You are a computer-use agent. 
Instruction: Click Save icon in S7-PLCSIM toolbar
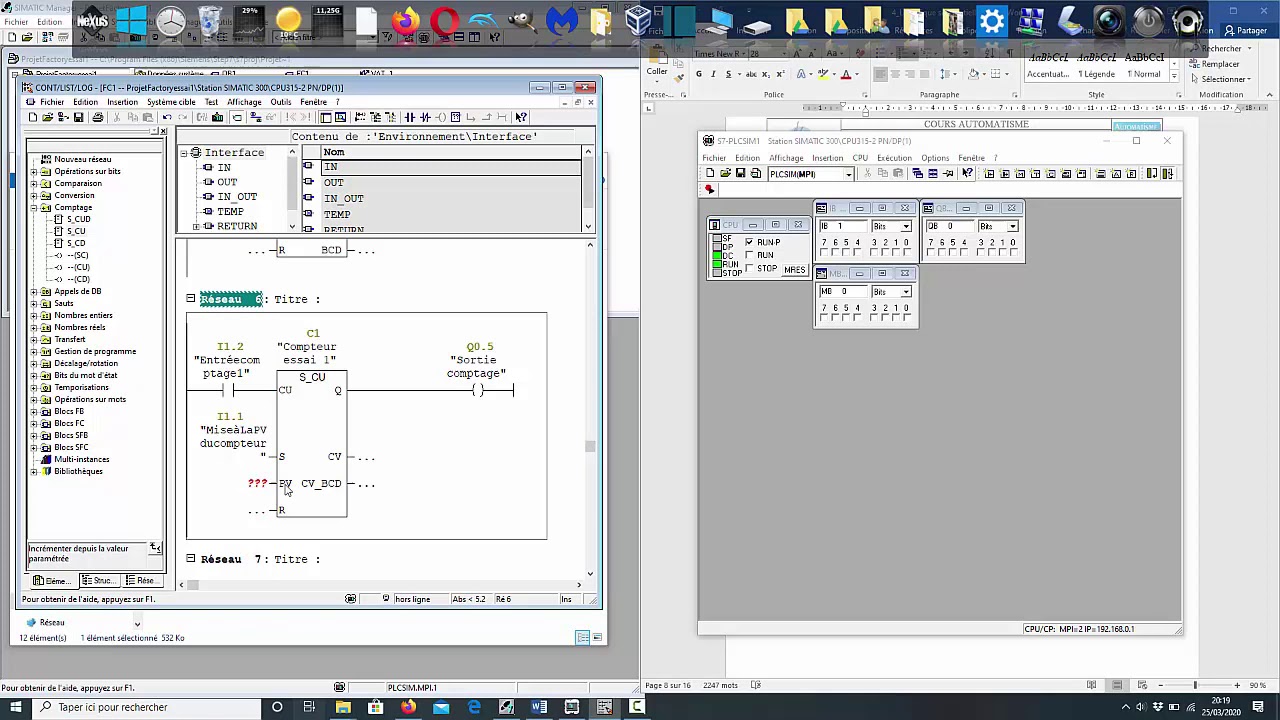point(740,173)
